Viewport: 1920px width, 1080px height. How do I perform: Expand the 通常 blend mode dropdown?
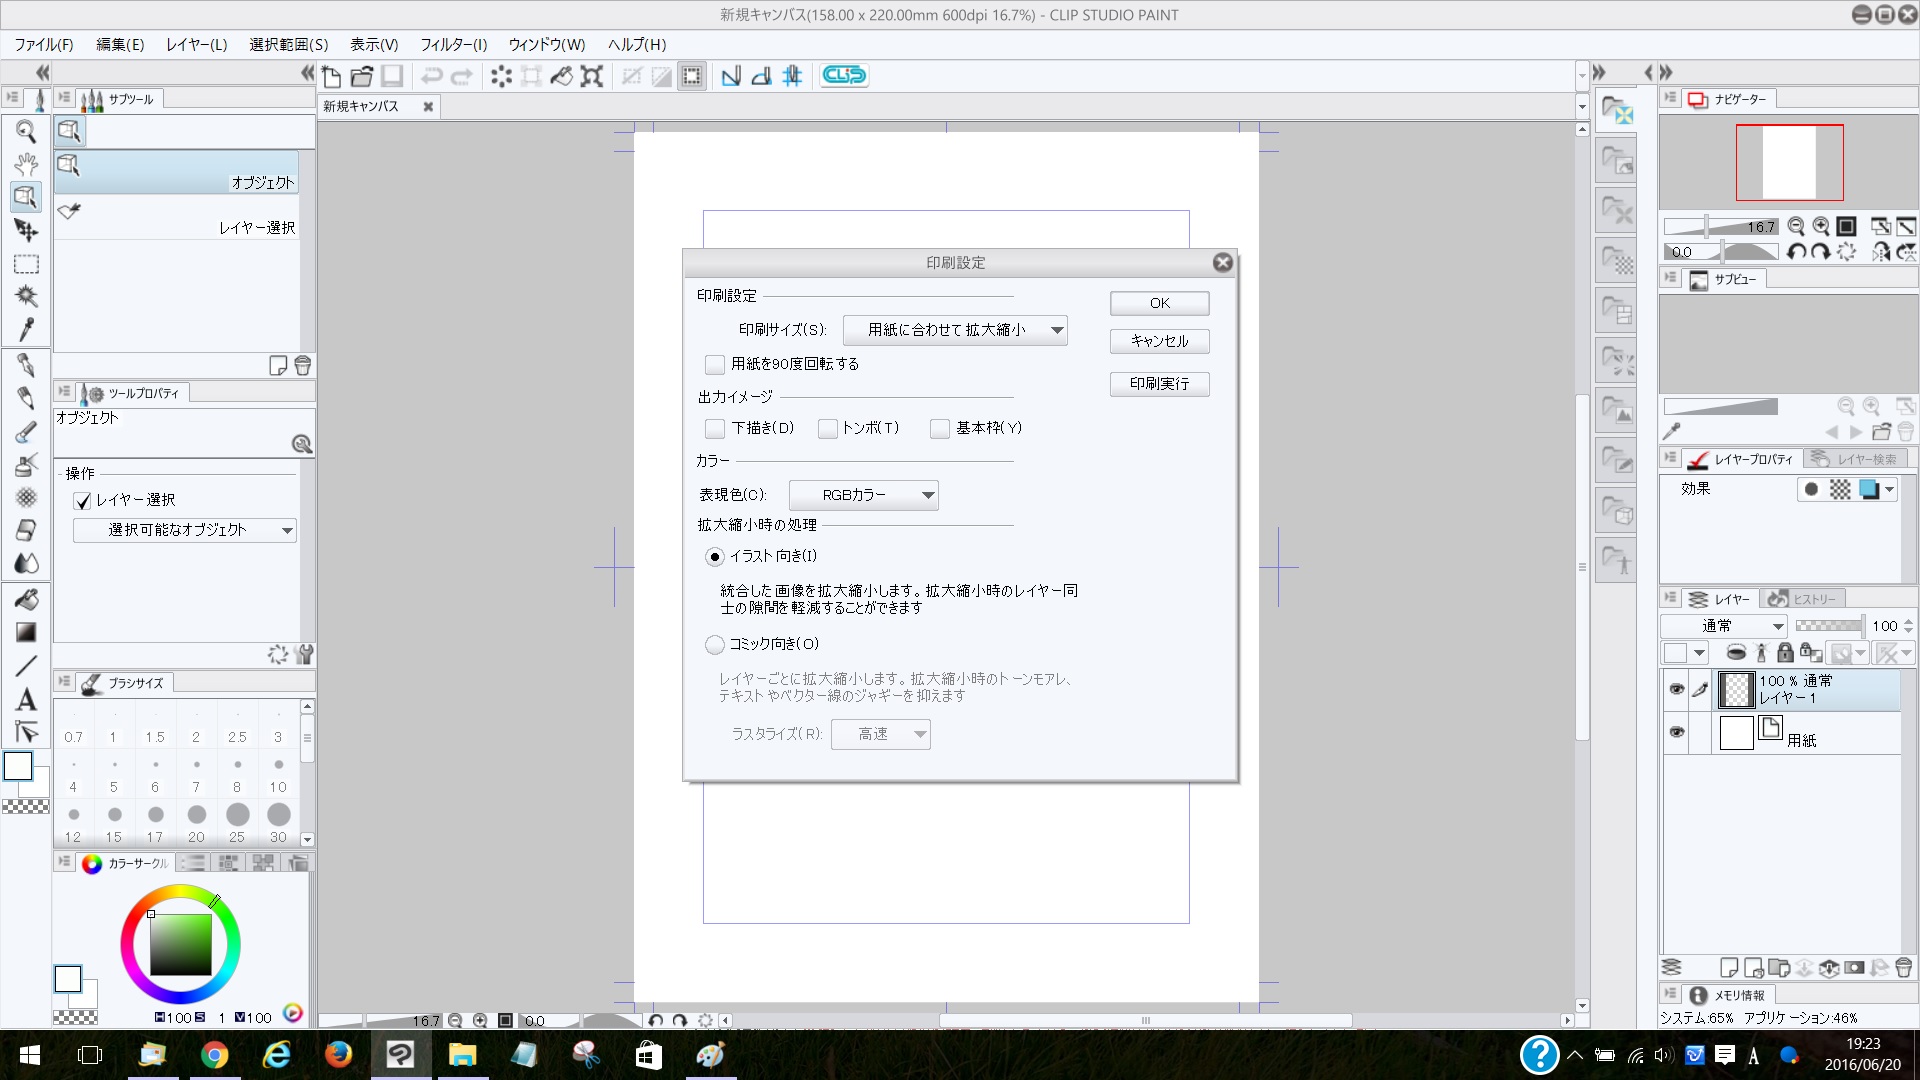(1724, 626)
